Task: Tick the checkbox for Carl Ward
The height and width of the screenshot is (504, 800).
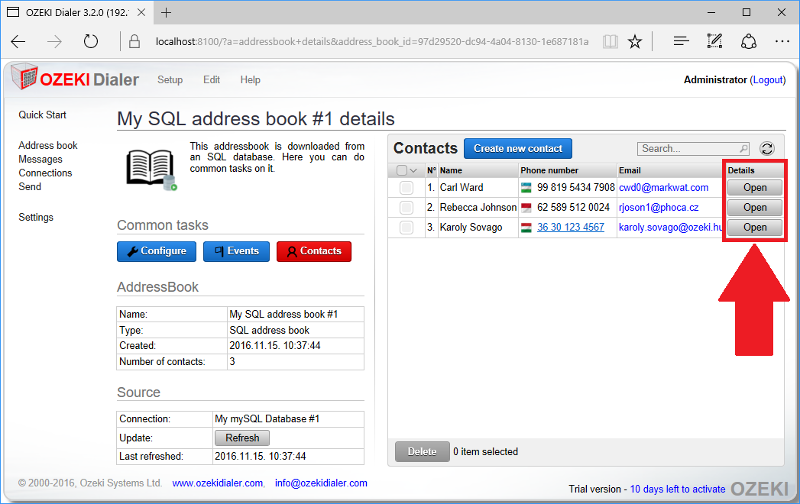Action: (x=406, y=188)
